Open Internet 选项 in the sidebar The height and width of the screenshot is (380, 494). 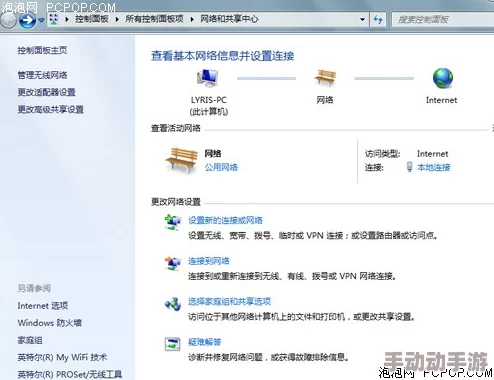click(x=43, y=306)
